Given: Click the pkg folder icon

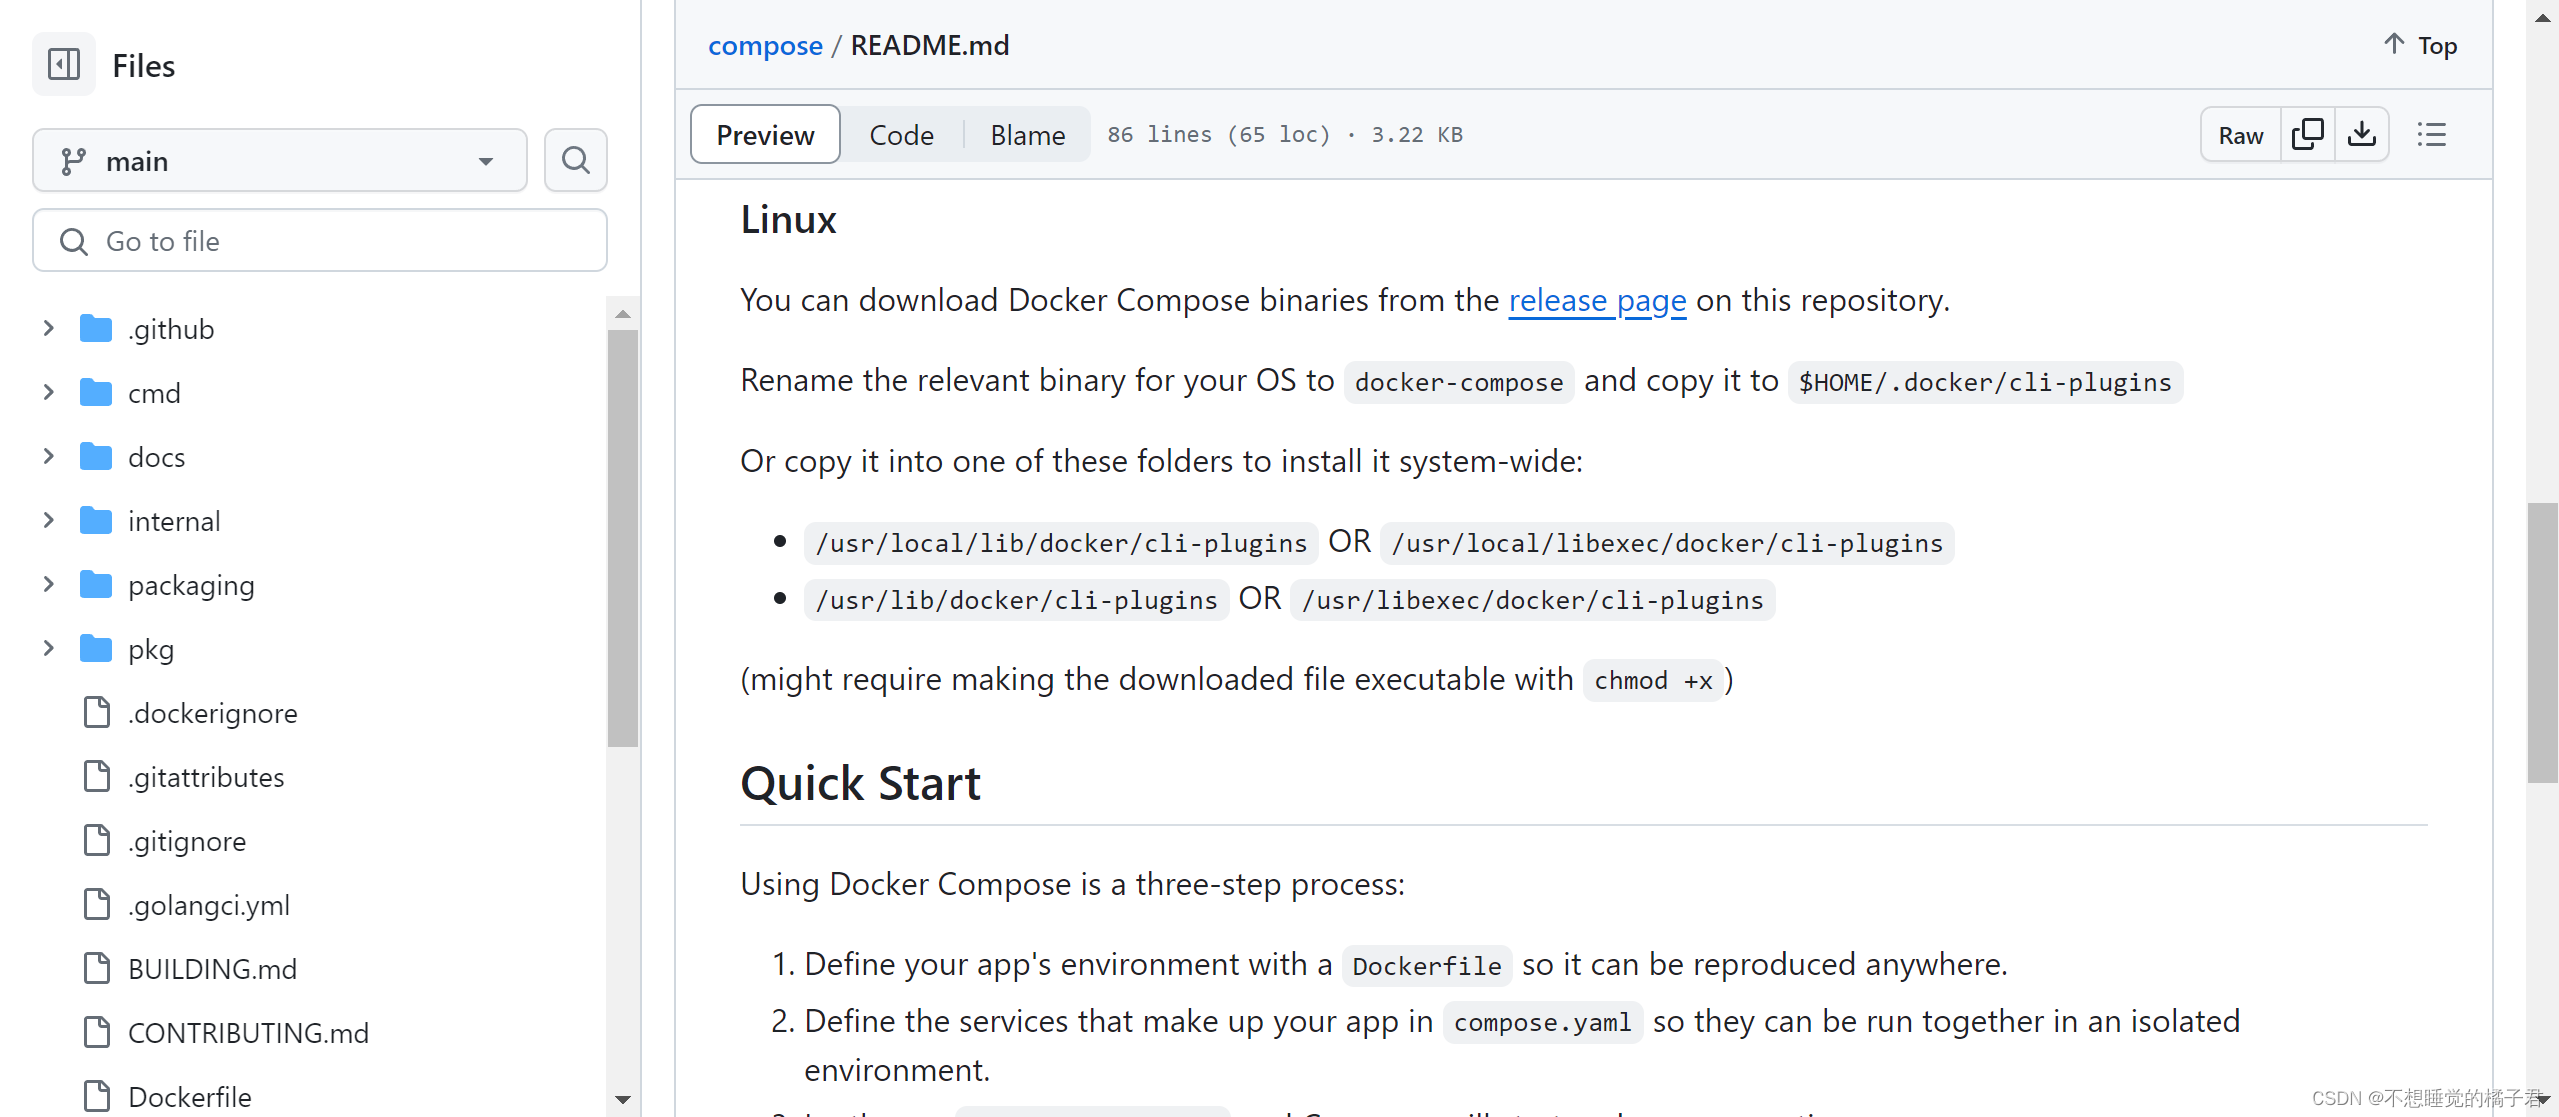Looking at the screenshot, I should point(96,648).
